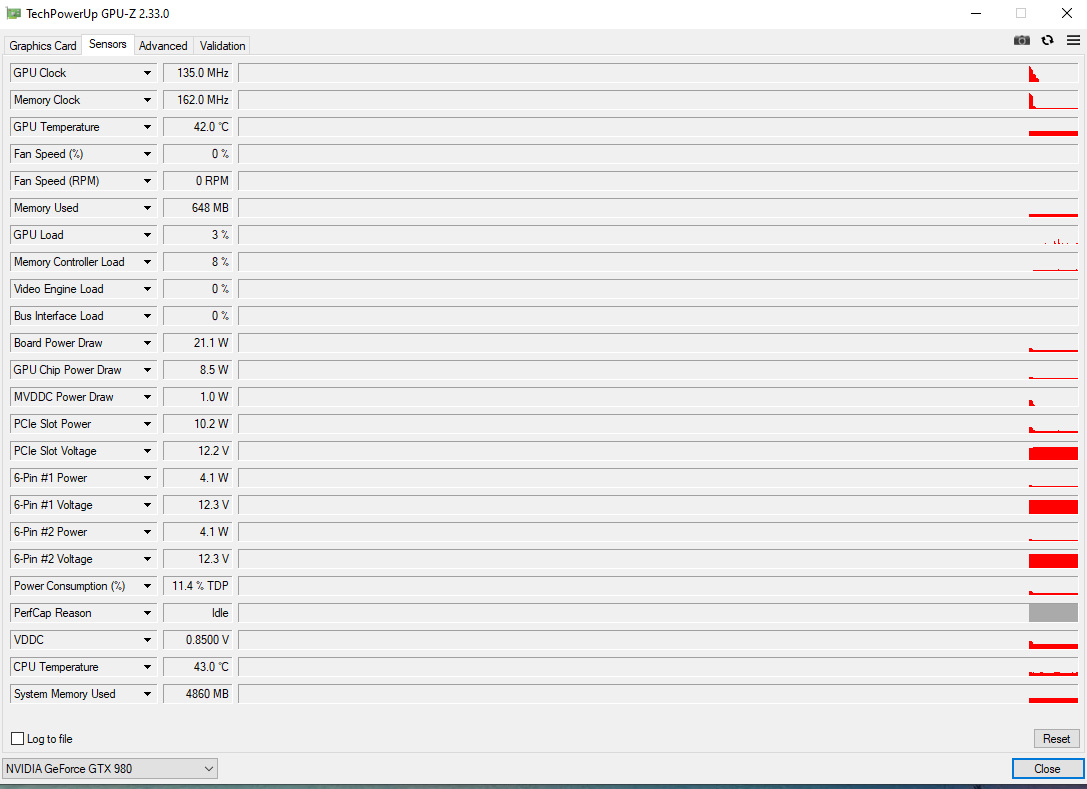Click the 4860 MB System Memory value
The height and width of the screenshot is (789, 1087).
[198, 695]
